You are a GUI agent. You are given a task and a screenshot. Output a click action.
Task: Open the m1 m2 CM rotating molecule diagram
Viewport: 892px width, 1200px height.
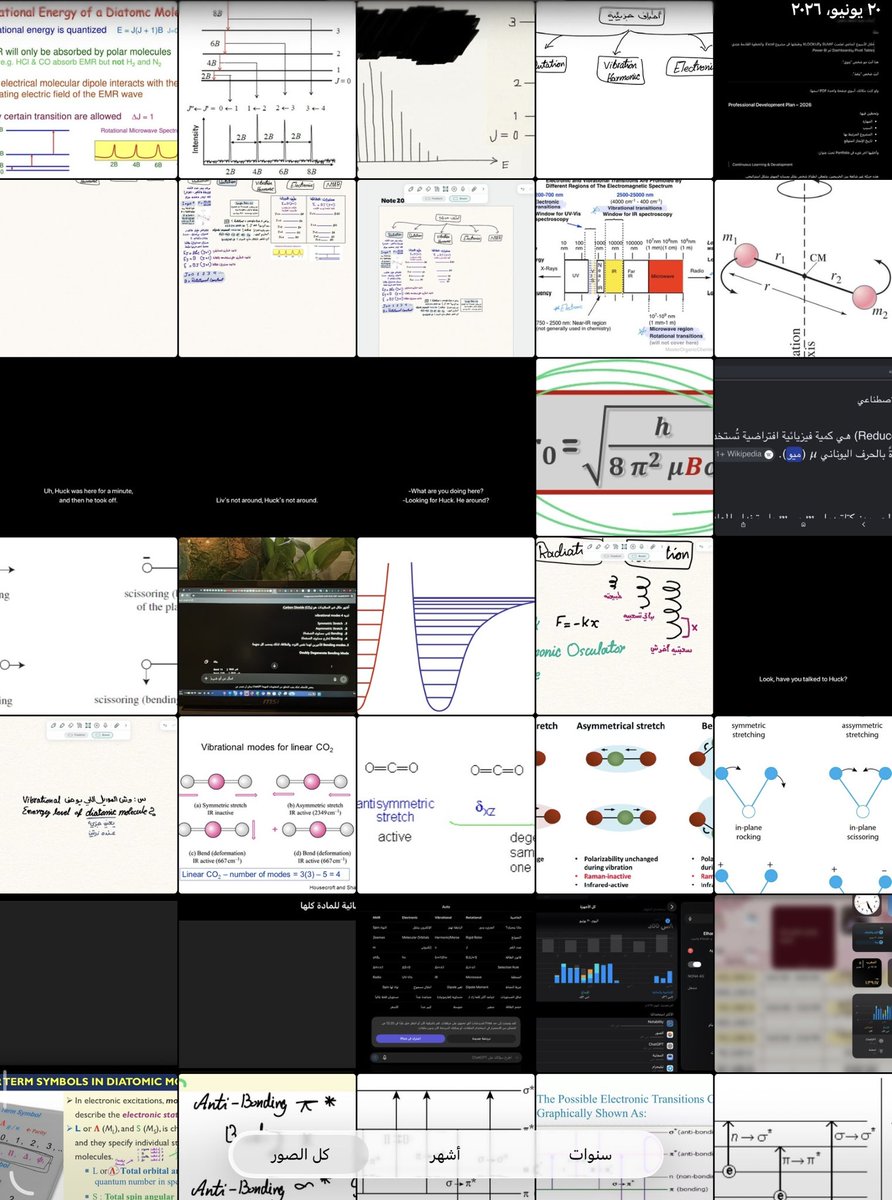[803, 268]
